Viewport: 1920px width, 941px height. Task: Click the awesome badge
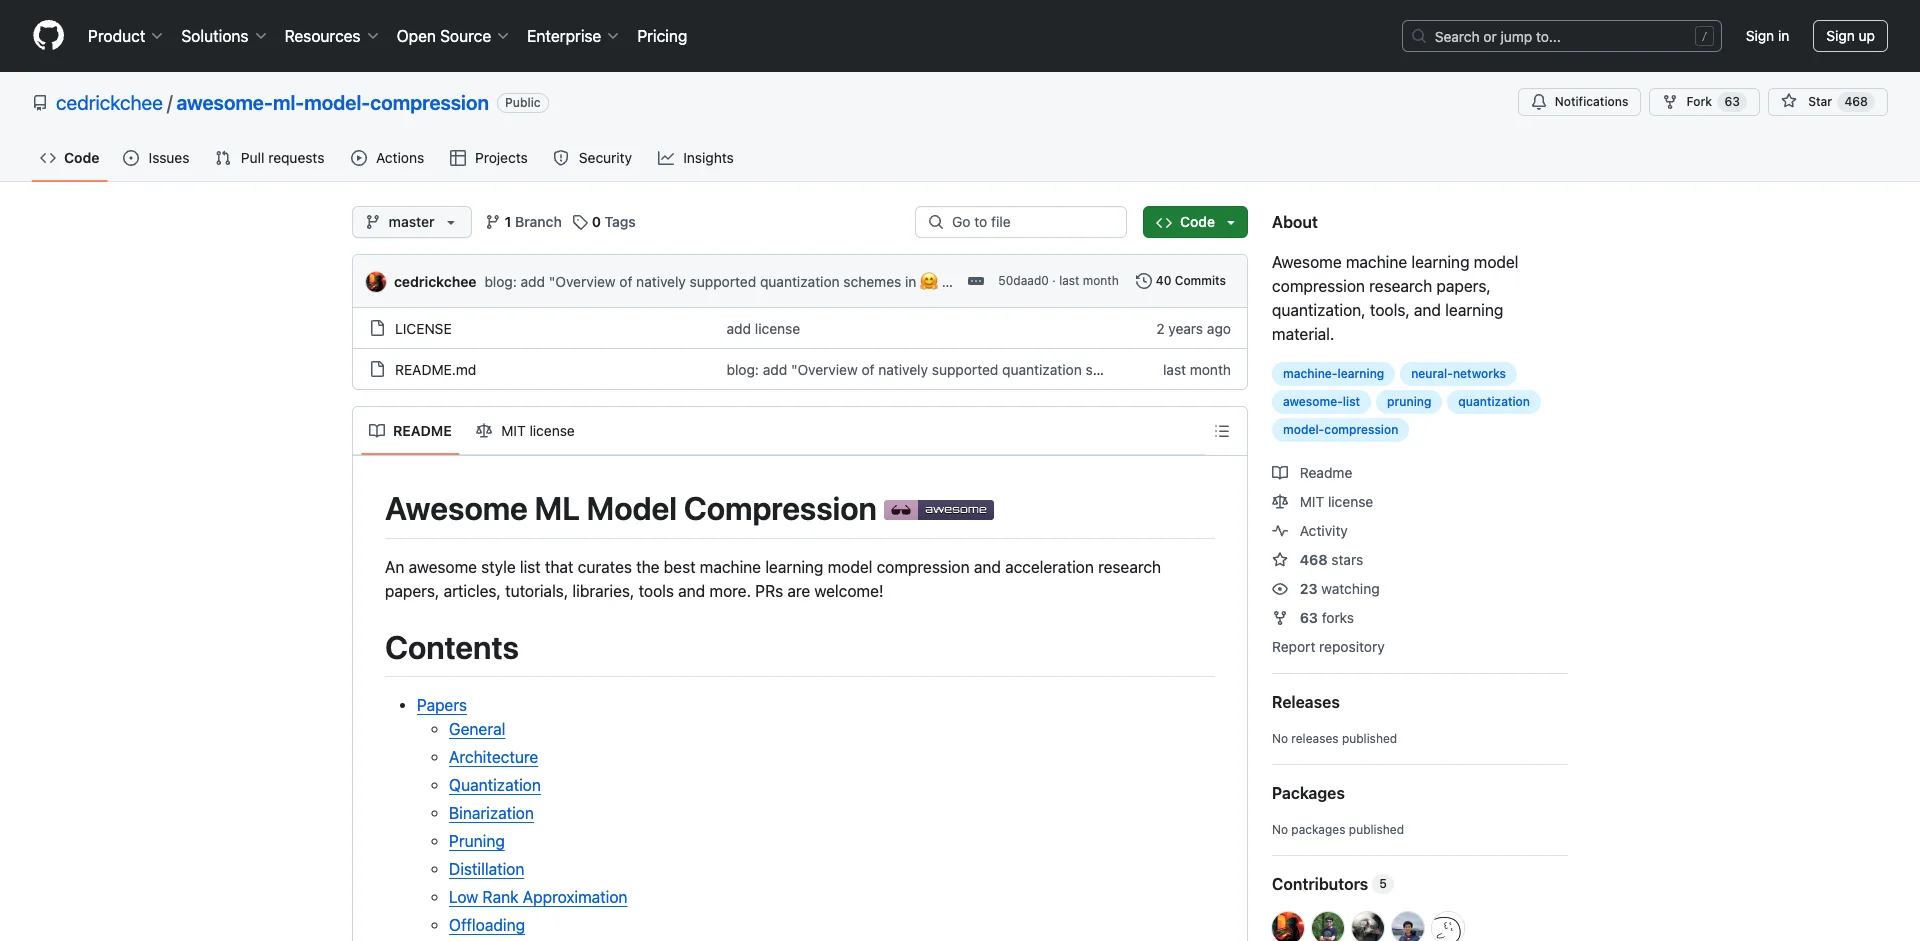tap(939, 510)
